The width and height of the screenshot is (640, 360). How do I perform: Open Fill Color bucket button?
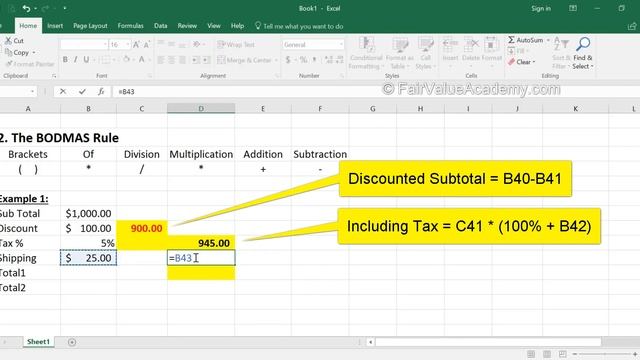pos(127,60)
